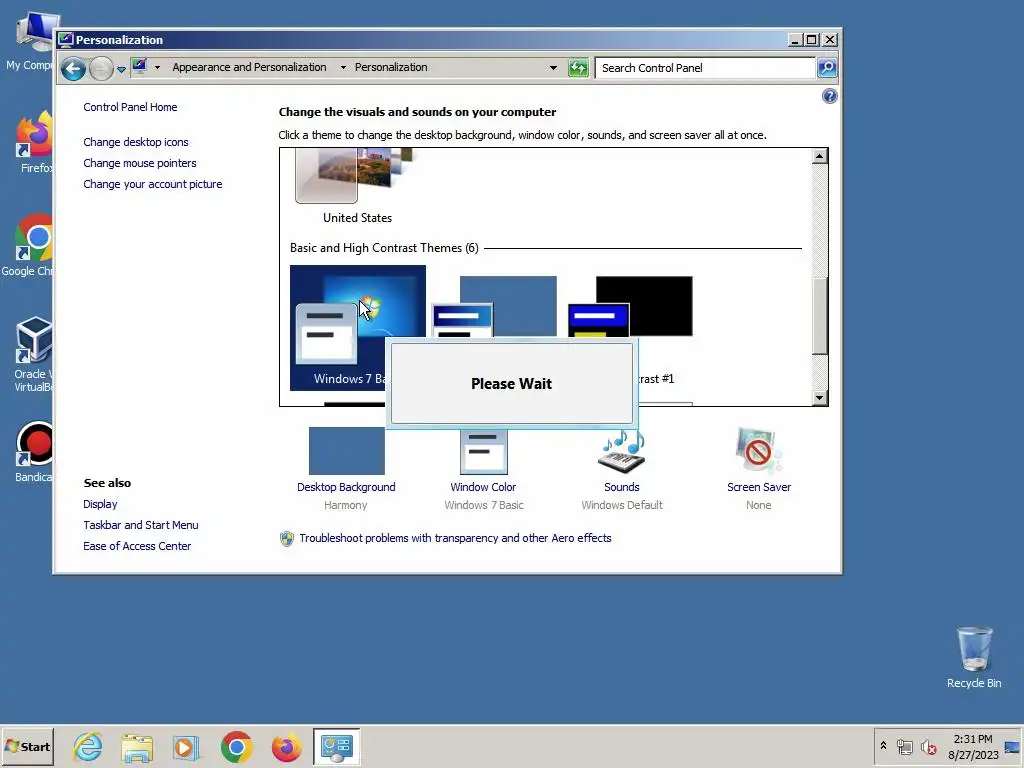The width and height of the screenshot is (1024, 768).
Task: Open Change mouse pointers link
Action: [x=140, y=163]
